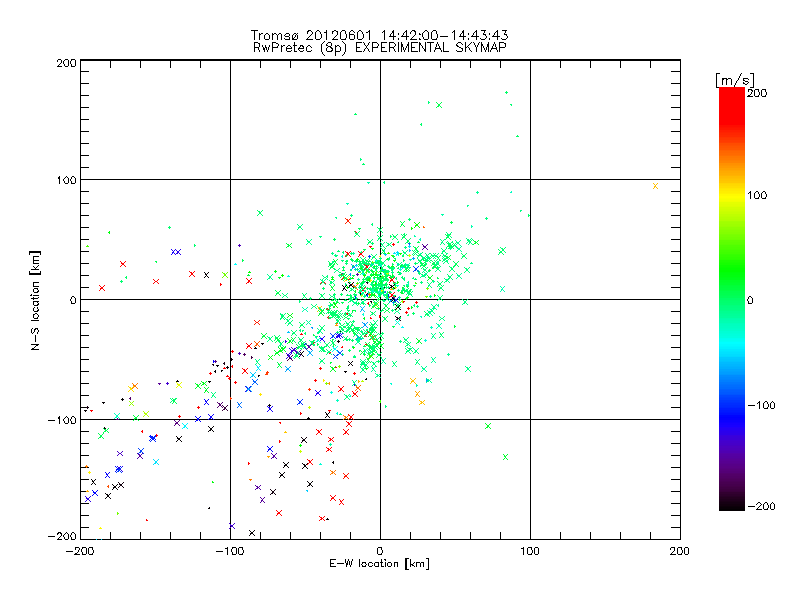800x600 pixels.
Task: Click the colorbar's '200' value label
Action: [x=757, y=93]
